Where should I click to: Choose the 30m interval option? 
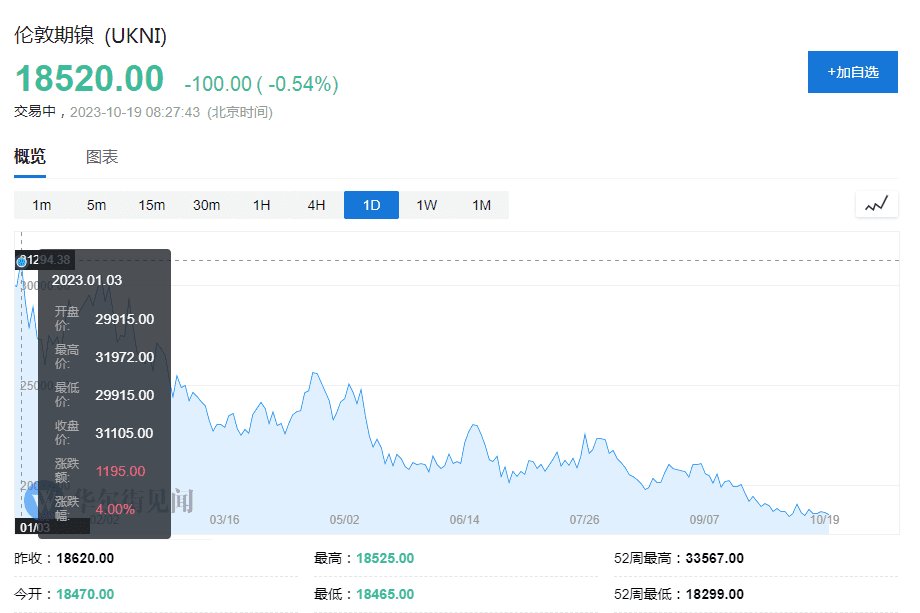(x=207, y=205)
